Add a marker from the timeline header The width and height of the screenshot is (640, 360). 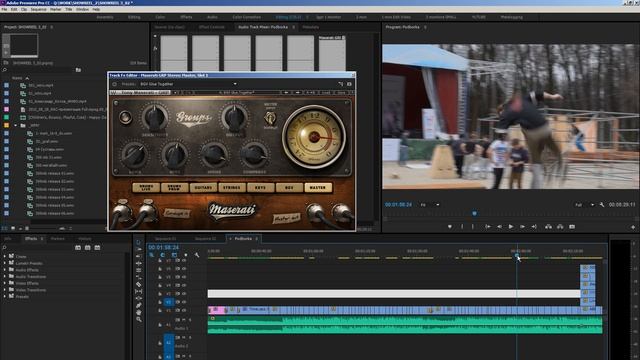tap(186, 255)
